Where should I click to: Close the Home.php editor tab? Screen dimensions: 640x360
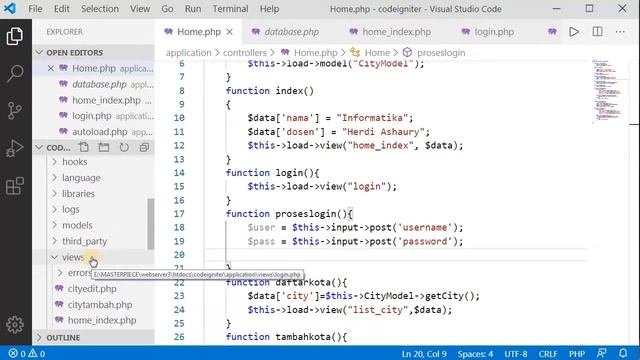pyautogui.click(x=230, y=32)
